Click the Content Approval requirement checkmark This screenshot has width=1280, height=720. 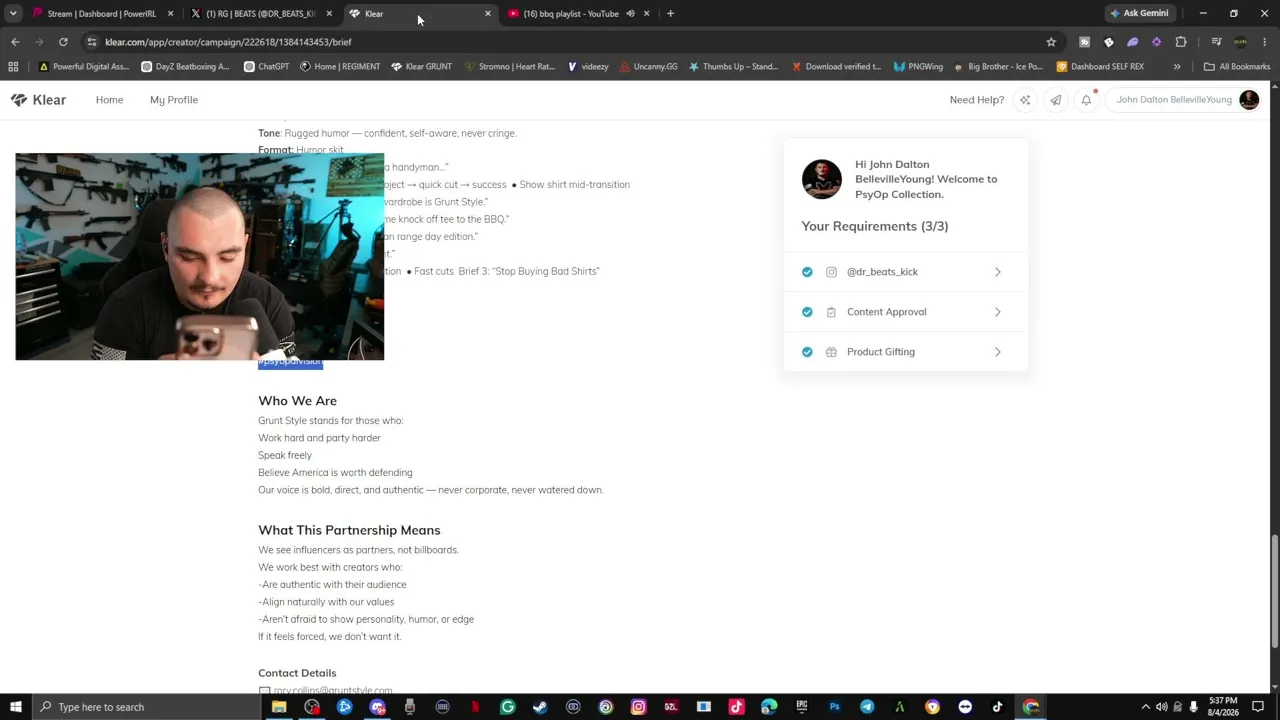(807, 312)
